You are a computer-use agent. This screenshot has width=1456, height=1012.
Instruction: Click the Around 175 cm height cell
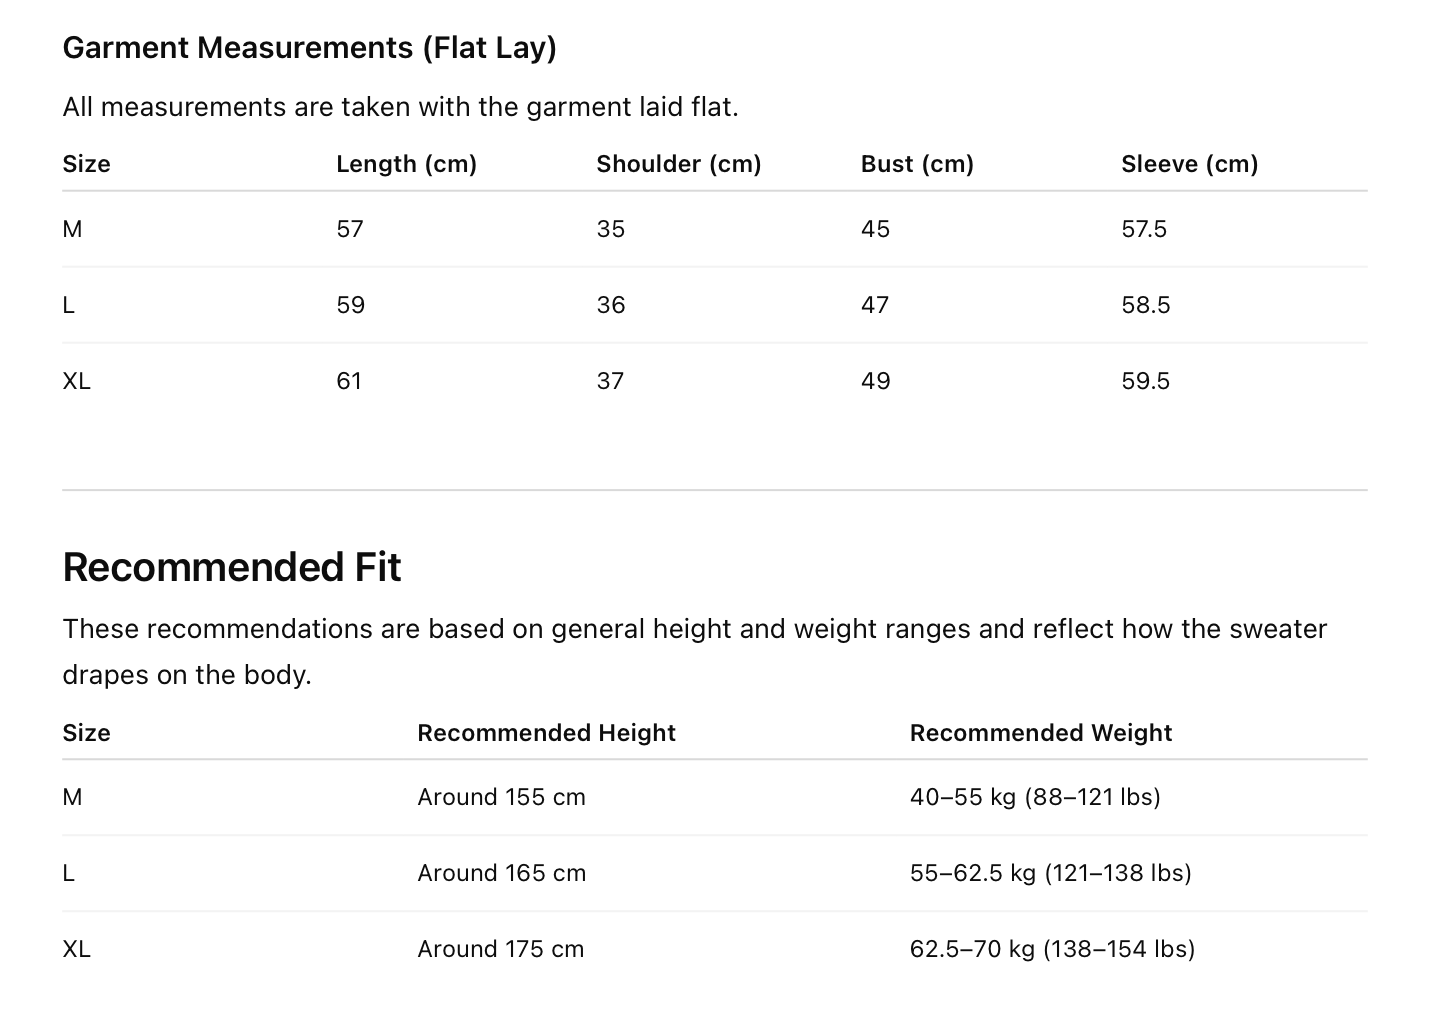pyautogui.click(x=500, y=949)
